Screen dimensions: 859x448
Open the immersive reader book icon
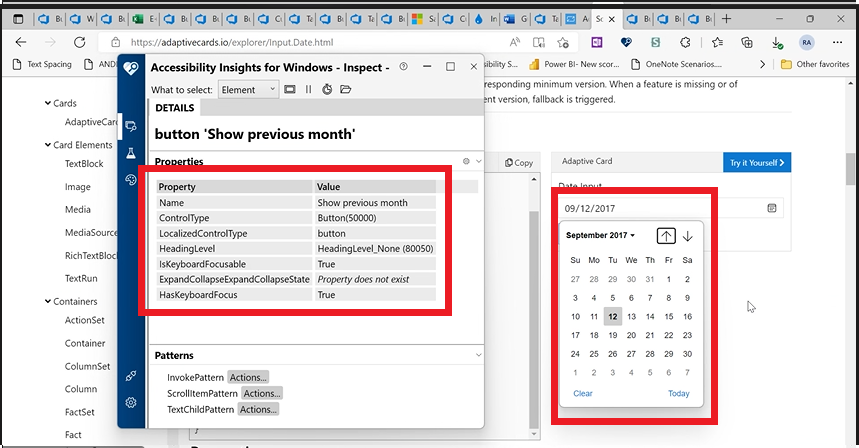539,42
